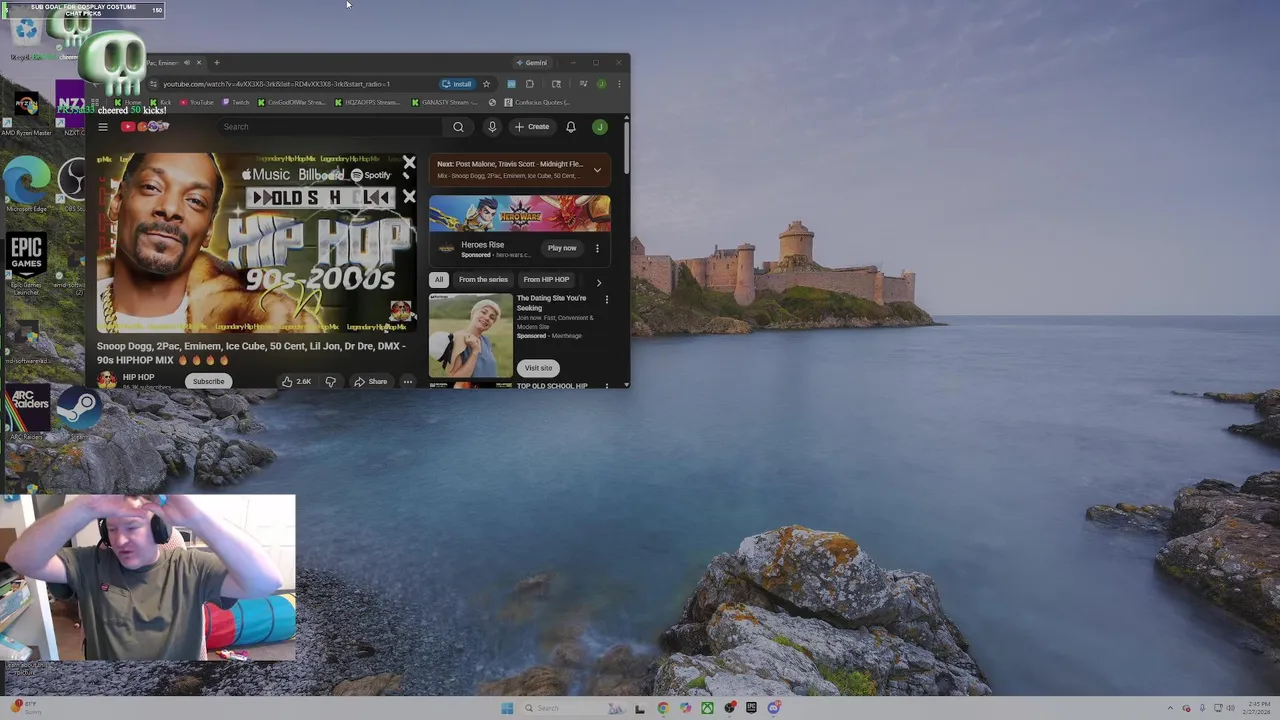Open the dating site ad thumbnail

[470, 335]
